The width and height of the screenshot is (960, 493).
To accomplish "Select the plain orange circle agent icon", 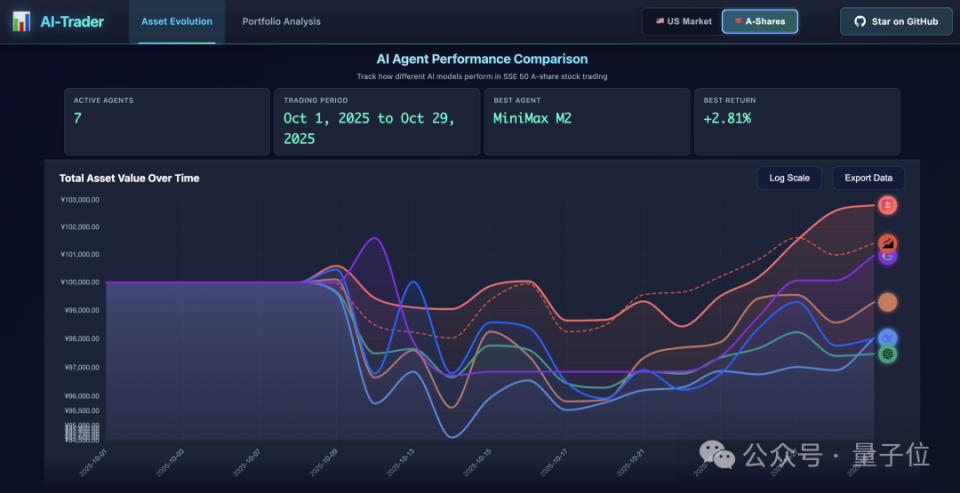I will 887,302.
